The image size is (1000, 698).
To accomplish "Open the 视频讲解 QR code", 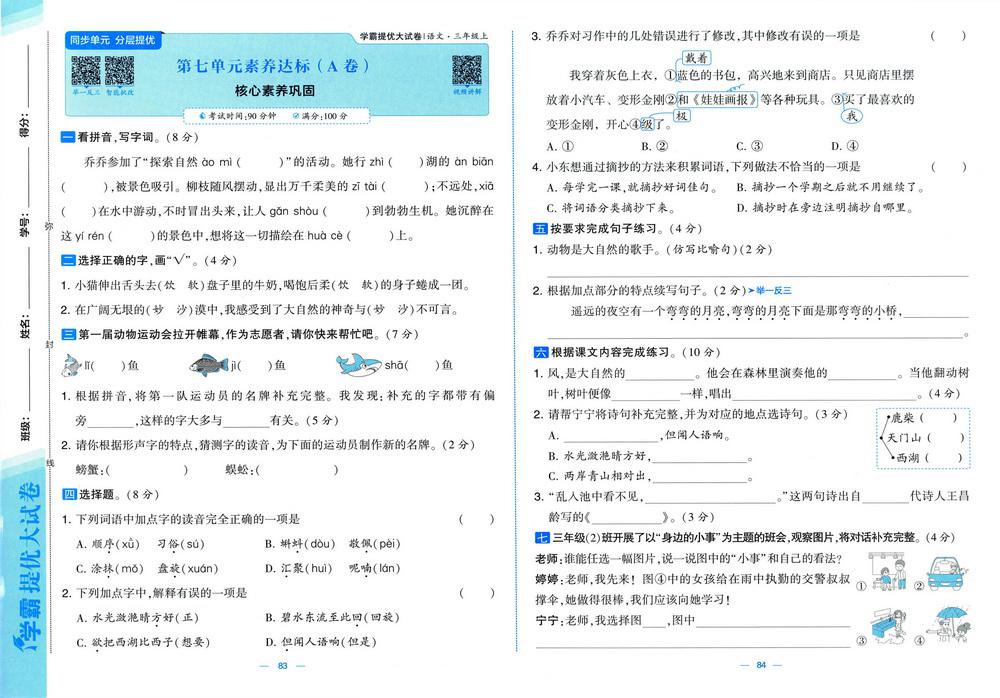I will [466, 71].
